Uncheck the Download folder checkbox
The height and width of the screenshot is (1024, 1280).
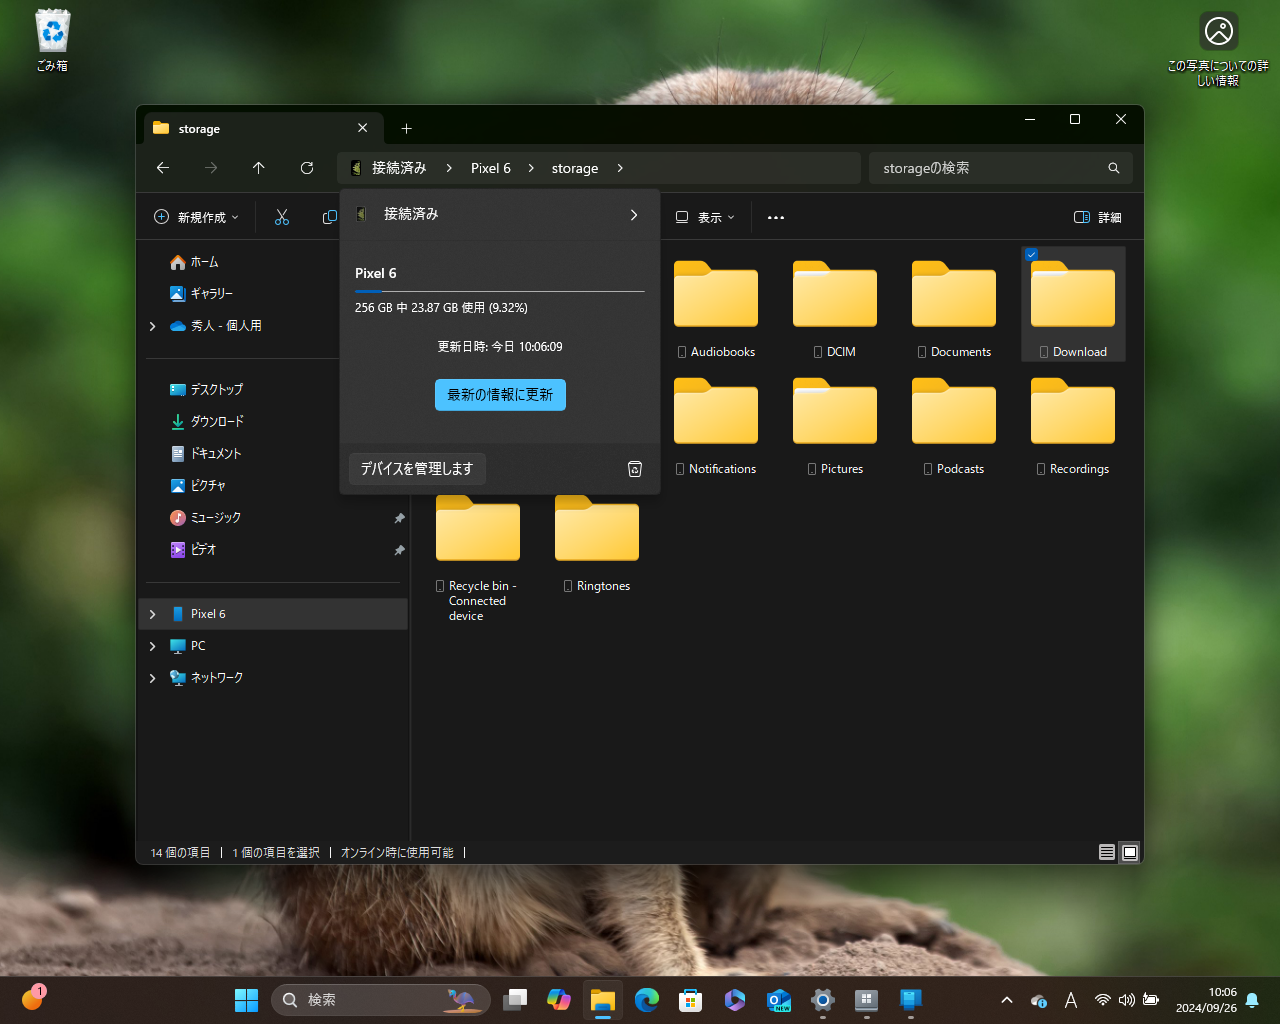coord(1032,255)
